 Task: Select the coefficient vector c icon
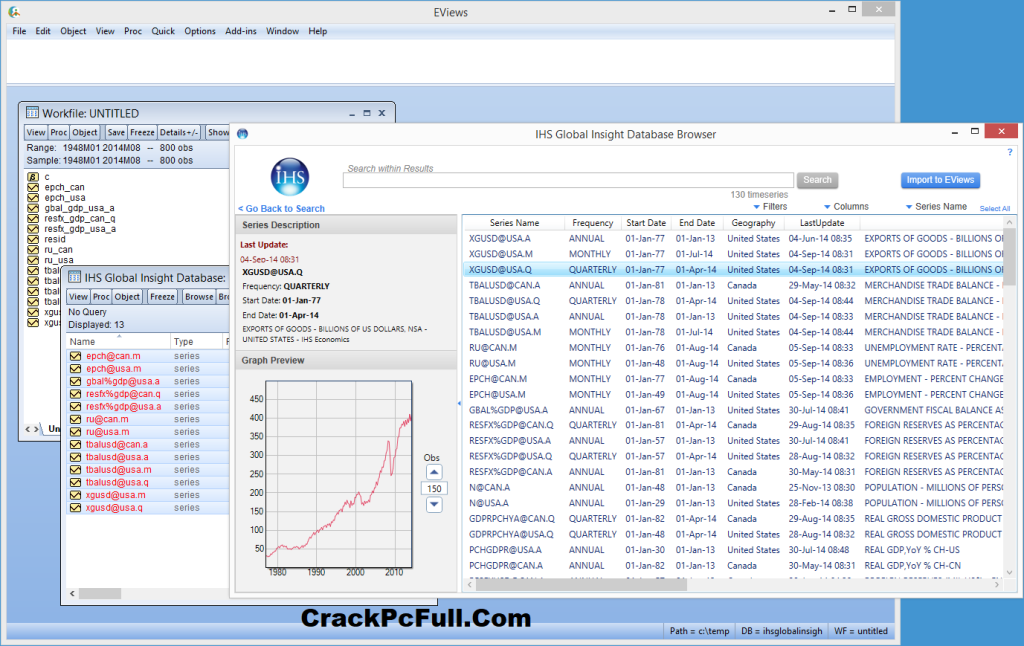click(x=32, y=176)
